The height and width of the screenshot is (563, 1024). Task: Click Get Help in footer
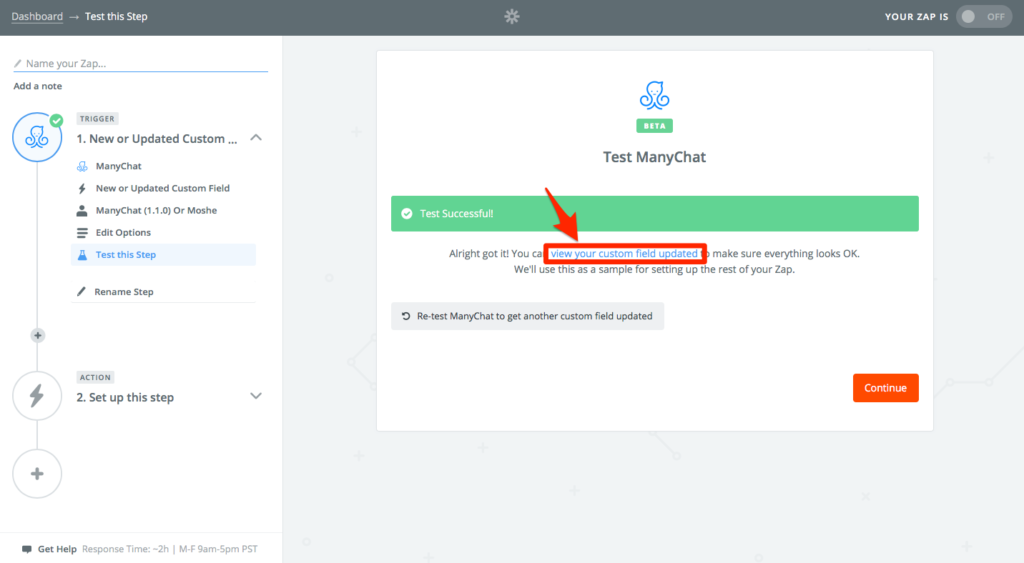tap(57, 549)
